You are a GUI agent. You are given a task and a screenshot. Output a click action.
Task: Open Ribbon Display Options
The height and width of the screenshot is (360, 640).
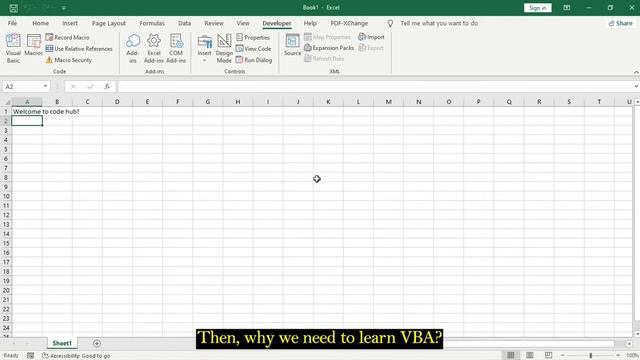coord(567,8)
